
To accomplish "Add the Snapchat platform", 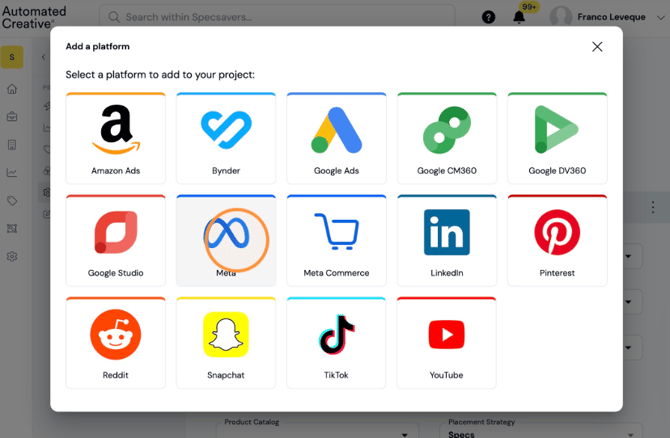I will coord(226,343).
